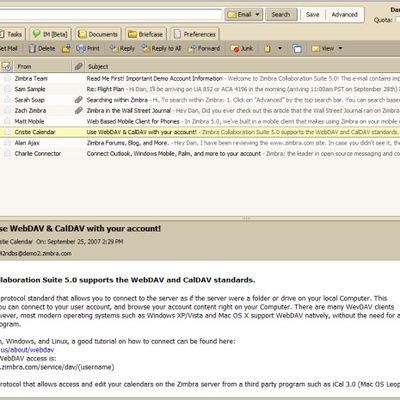
Task: Click the Briefcase folder icon
Action: tap(133, 34)
